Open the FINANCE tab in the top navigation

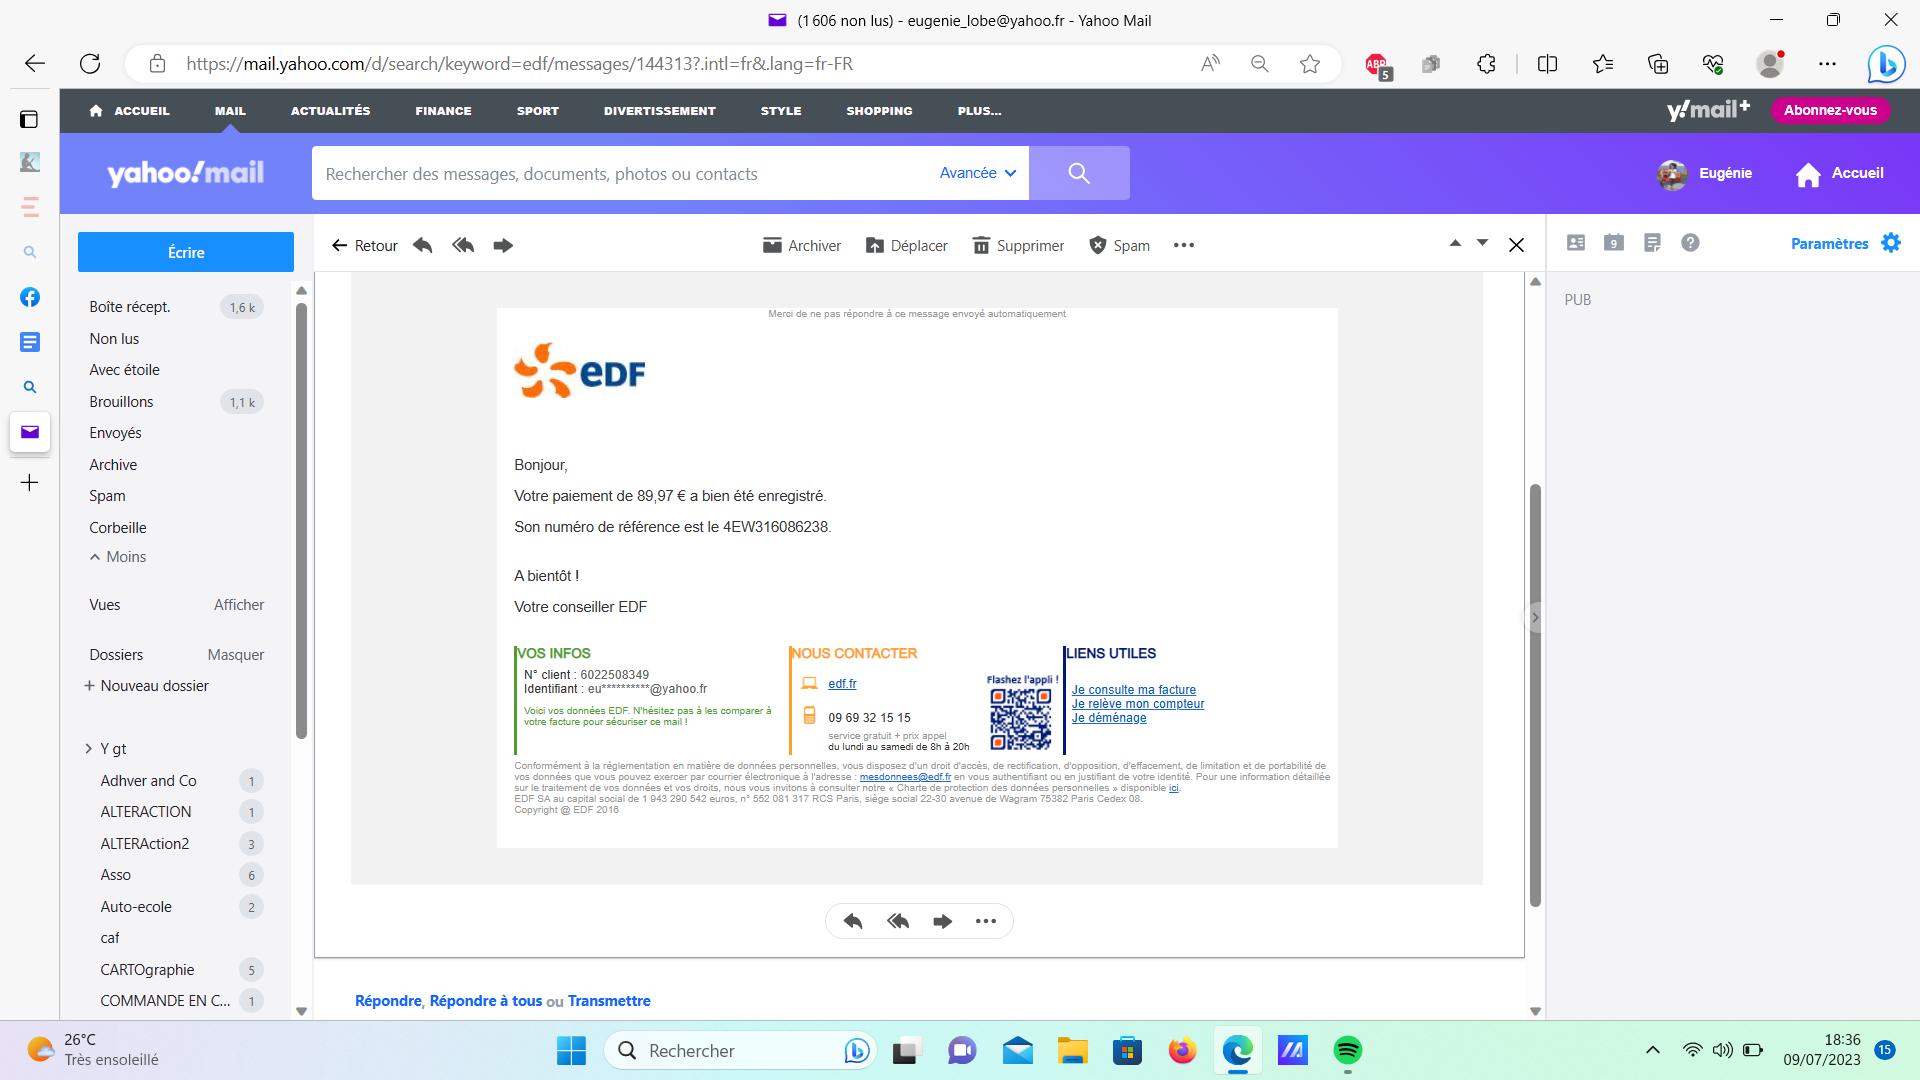[443, 111]
